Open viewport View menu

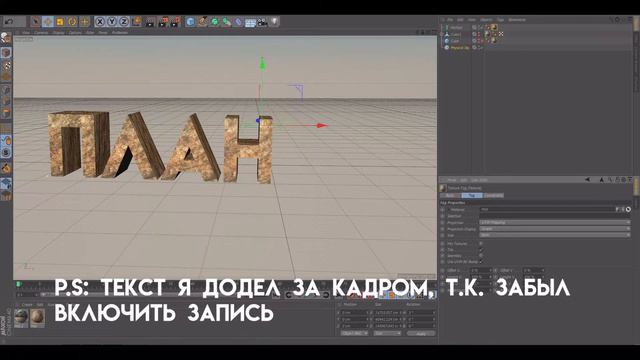tap(26, 32)
